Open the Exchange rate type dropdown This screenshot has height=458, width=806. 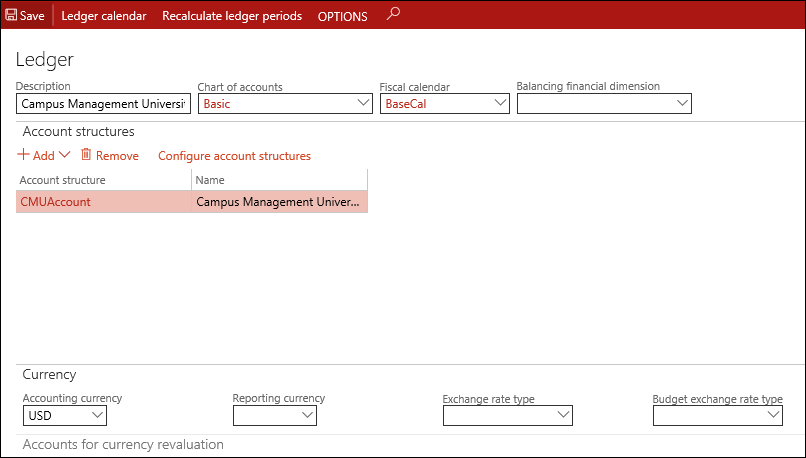pyautogui.click(x=562, y=415)
